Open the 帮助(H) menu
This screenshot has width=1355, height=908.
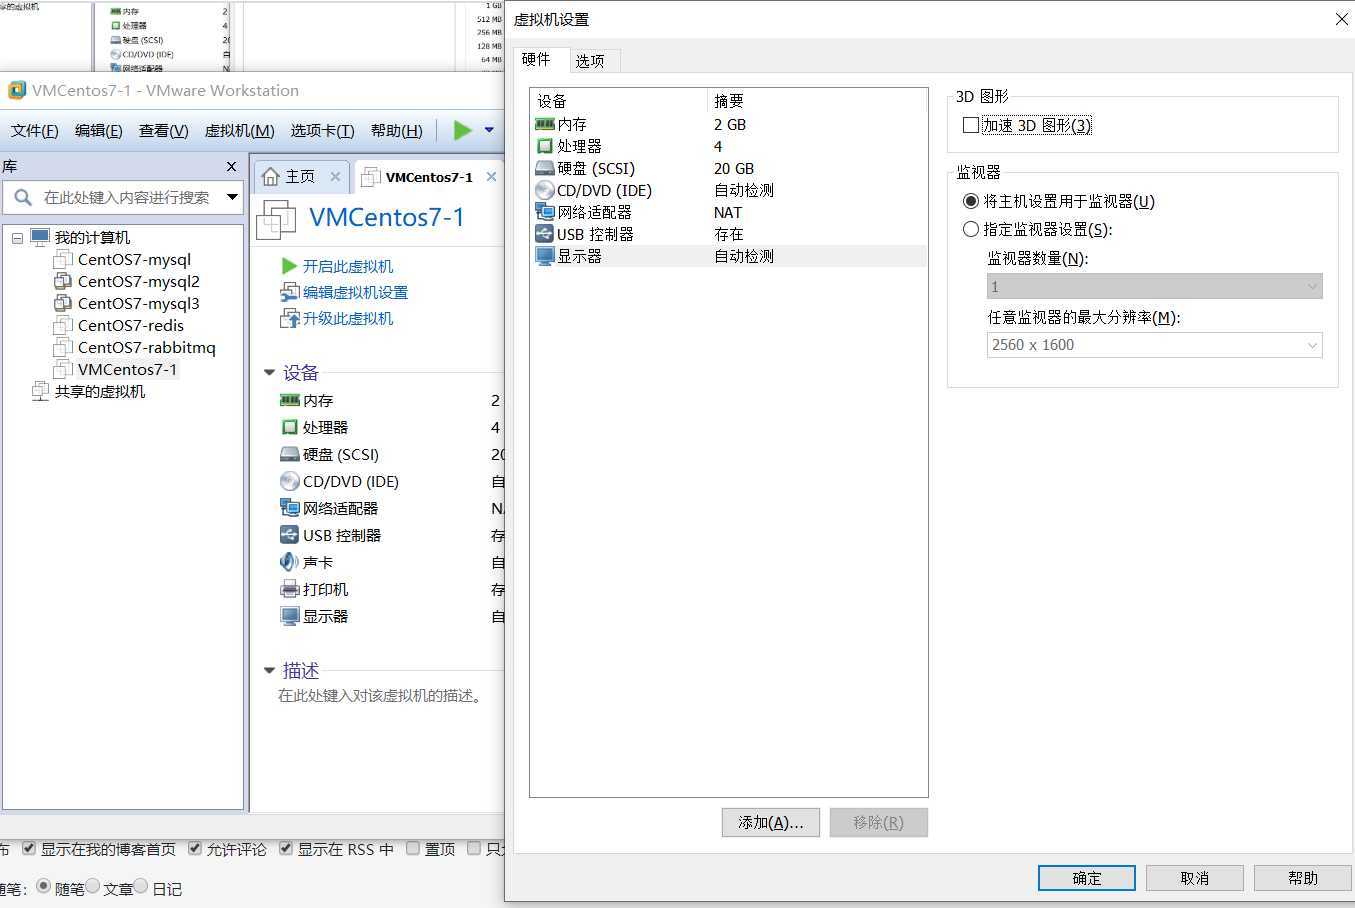coord(397,131)
